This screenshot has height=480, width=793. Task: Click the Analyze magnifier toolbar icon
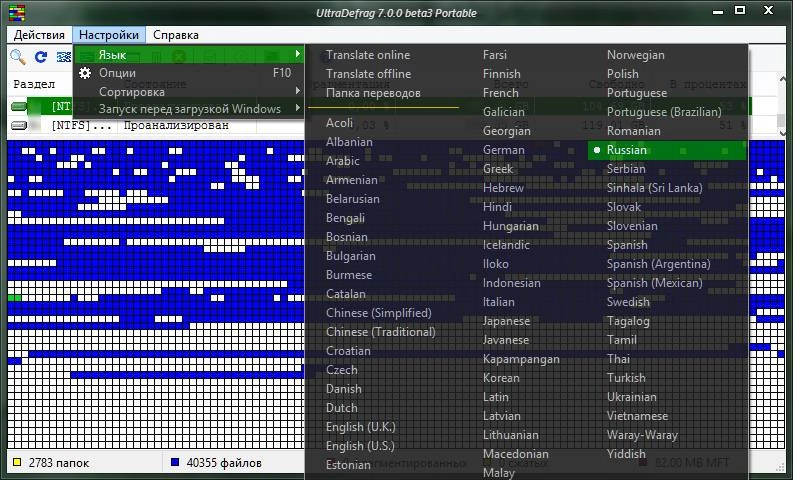click(x=18, y=57)
